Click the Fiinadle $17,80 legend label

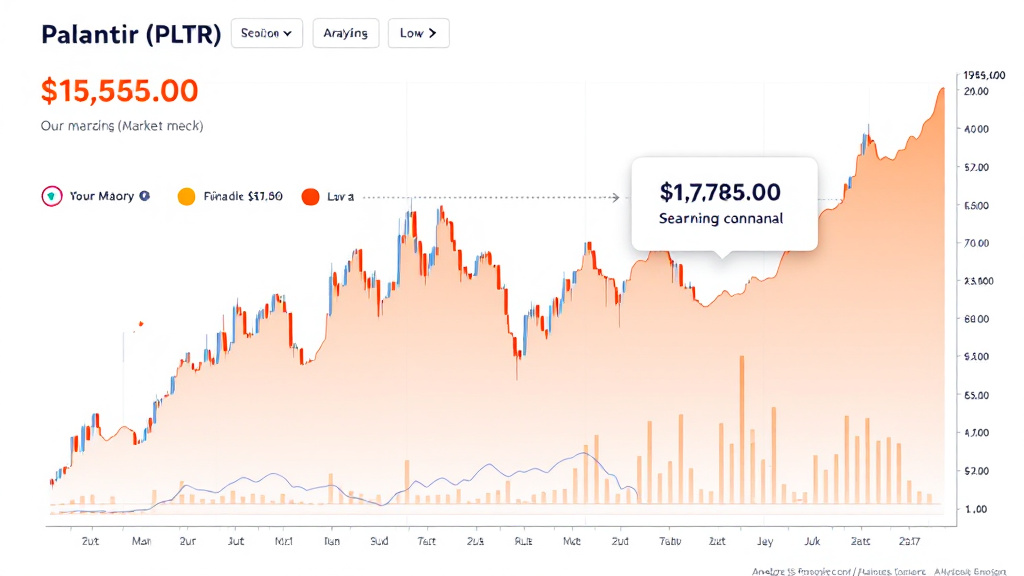243,196
